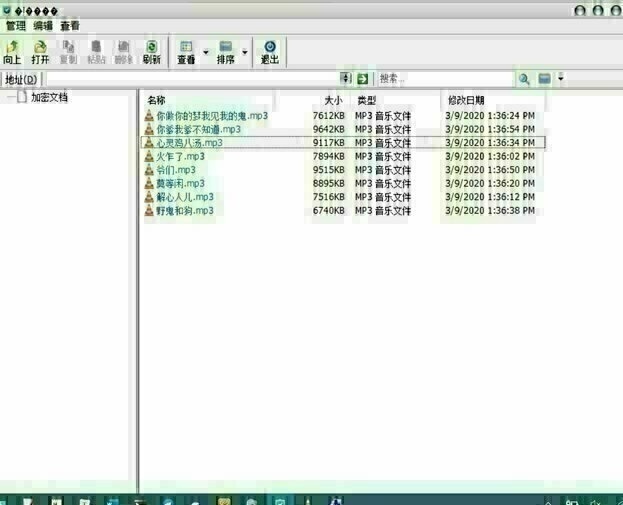Screen dimensions: 623x505
Task: Click the date 3/9/2020 1:36:20 PM
Action: coord(490,183)
